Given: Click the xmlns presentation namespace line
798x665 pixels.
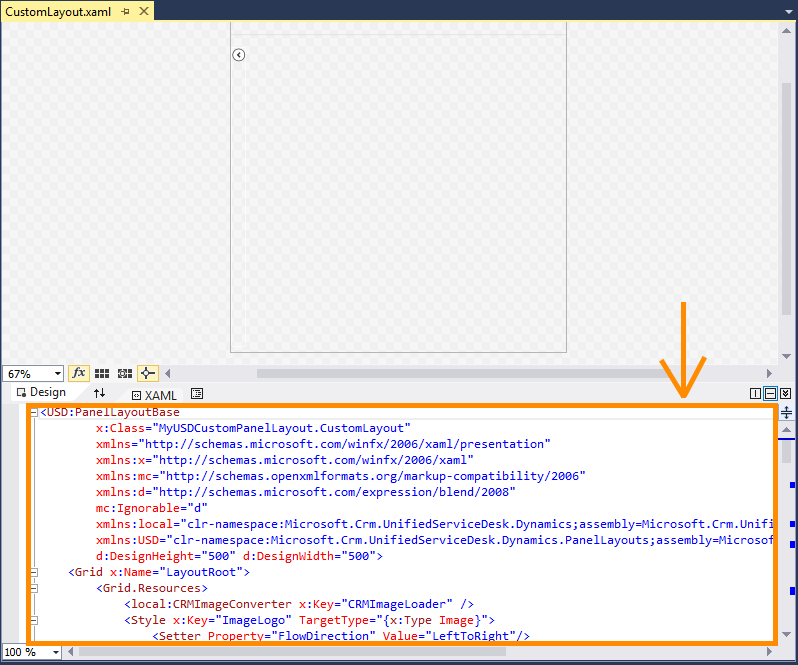Looking at the screenshot, I should click(323, 444).
